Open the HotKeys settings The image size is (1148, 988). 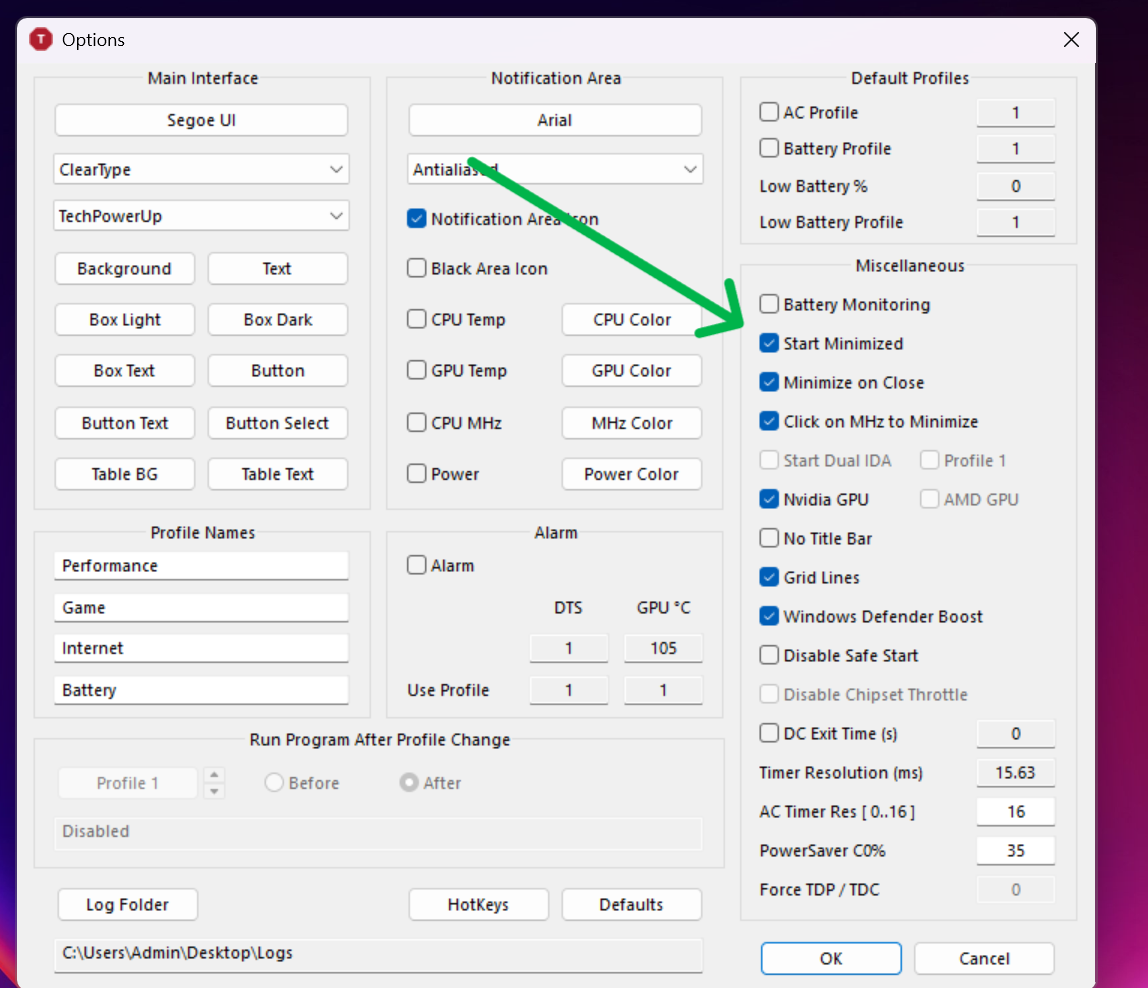[x=479, y=905]
